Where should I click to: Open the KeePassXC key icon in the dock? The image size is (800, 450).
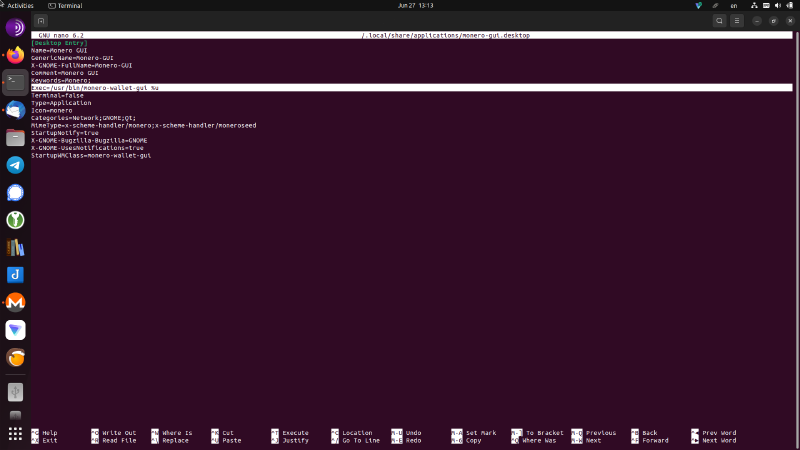pos(15,220)
